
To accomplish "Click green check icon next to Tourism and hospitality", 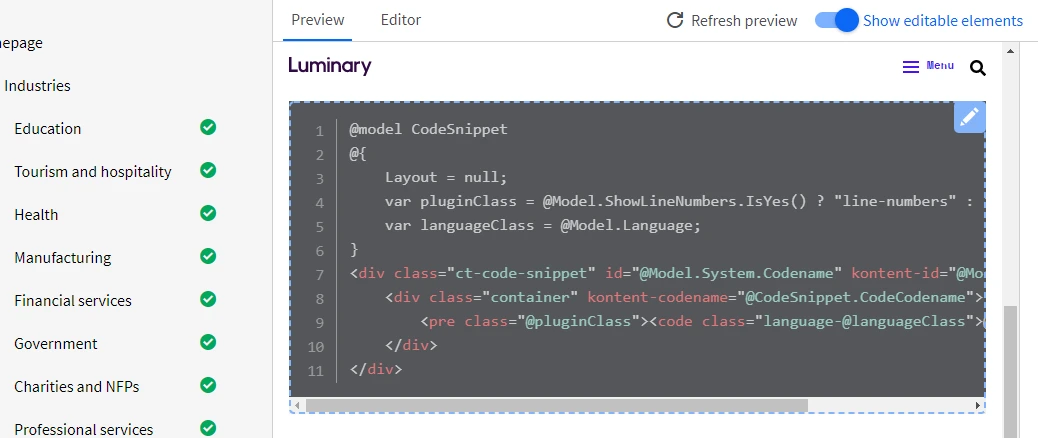I will 208,170.
